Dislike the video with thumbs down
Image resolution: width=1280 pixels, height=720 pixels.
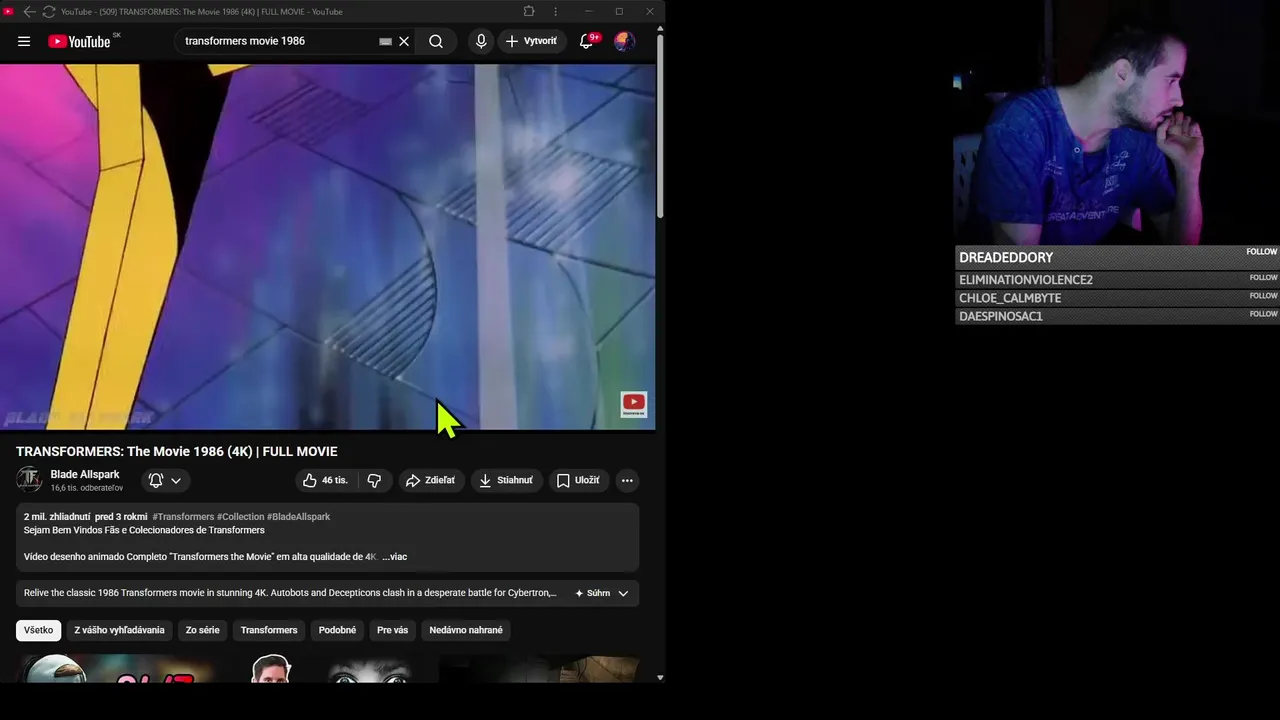click(374, 480)
